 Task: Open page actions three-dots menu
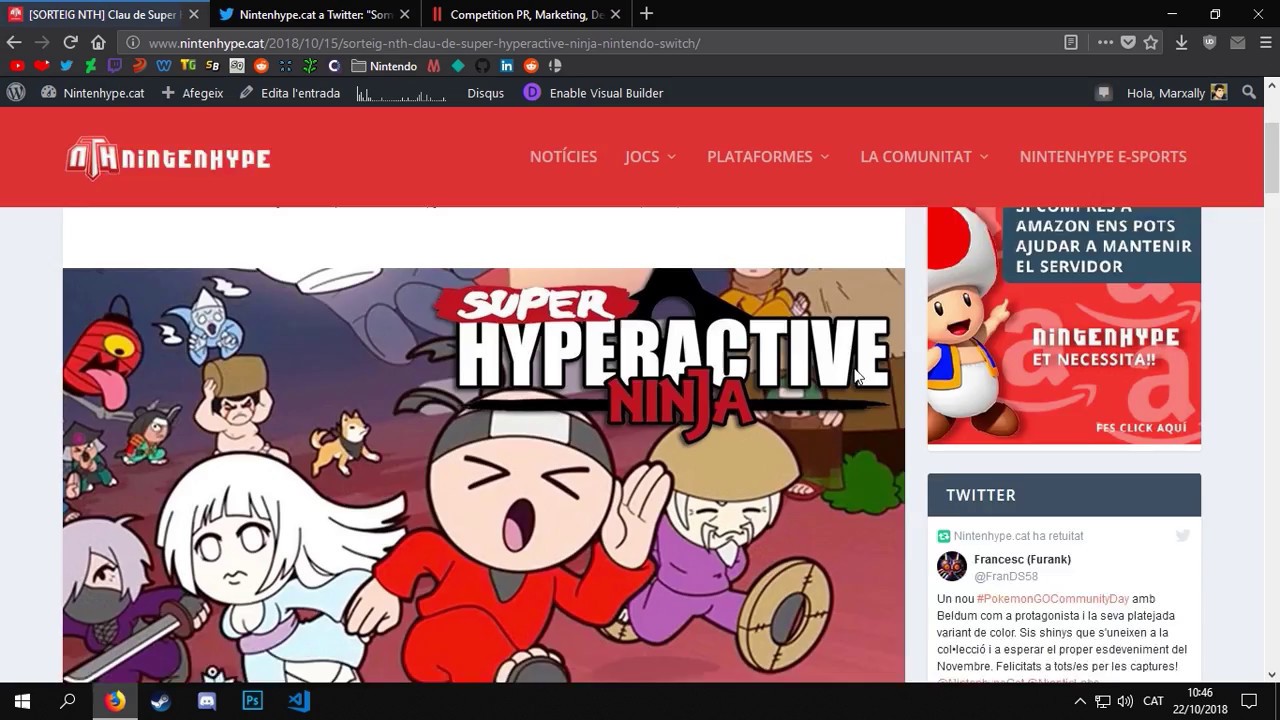[x=1105, y=42]
